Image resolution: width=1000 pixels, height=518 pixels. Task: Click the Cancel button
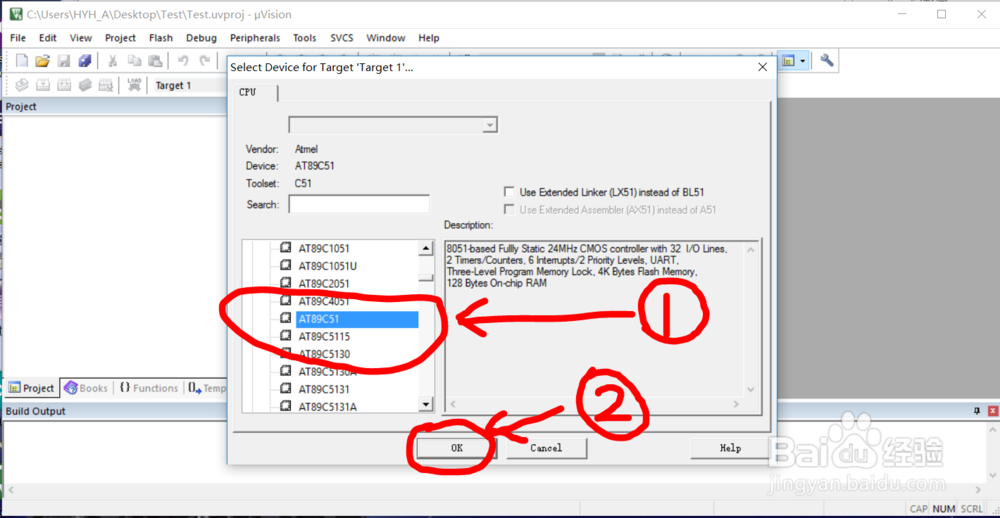coord(547,448)
